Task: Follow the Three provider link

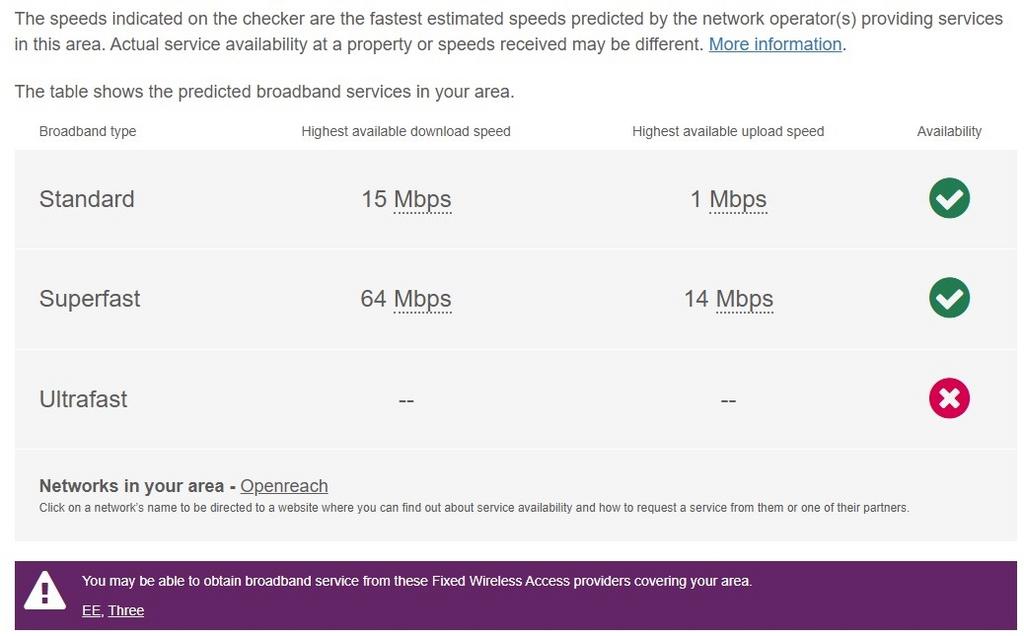Action: click(x=126, y=611)
